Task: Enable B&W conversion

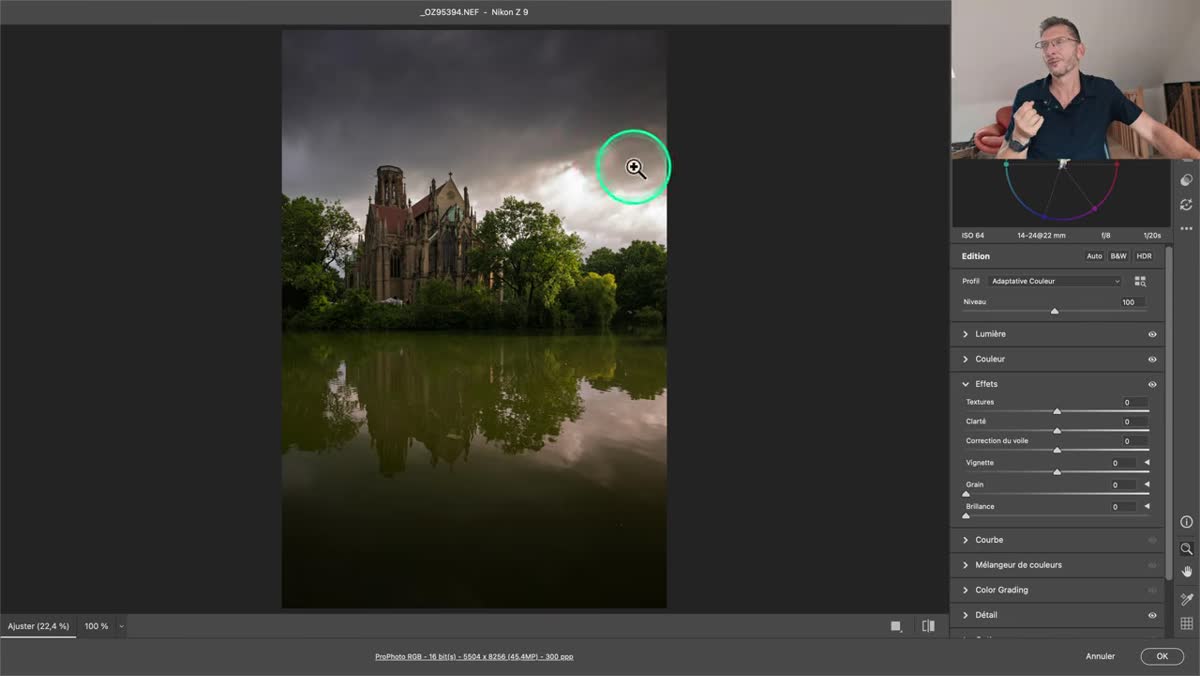Action: point(1118,256)
